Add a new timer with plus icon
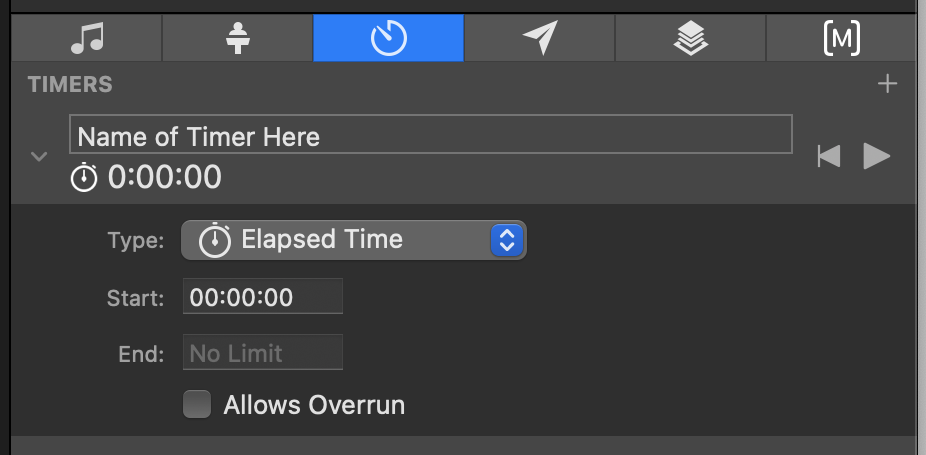This screenshot has width=926, height=455. click(x=887, y=84)
